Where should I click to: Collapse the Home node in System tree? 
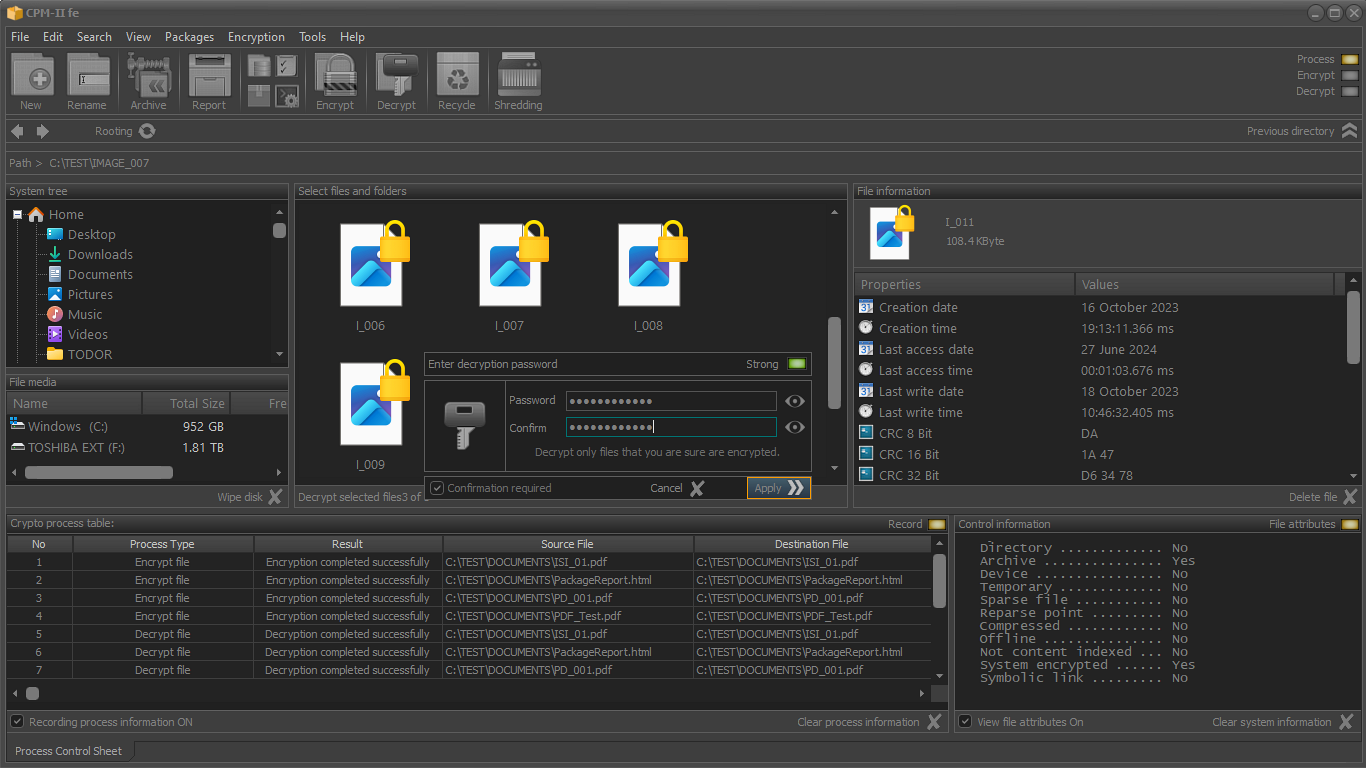[18, 214]
